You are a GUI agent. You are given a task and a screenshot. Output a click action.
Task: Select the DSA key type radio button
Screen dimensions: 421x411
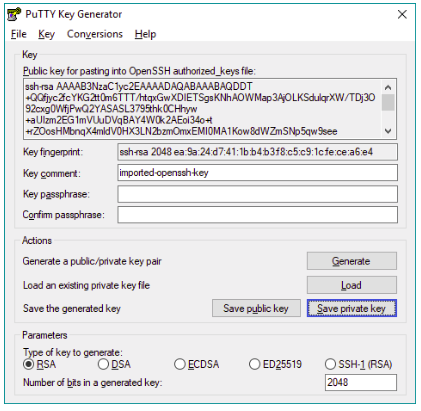click(x=103, y=364)
